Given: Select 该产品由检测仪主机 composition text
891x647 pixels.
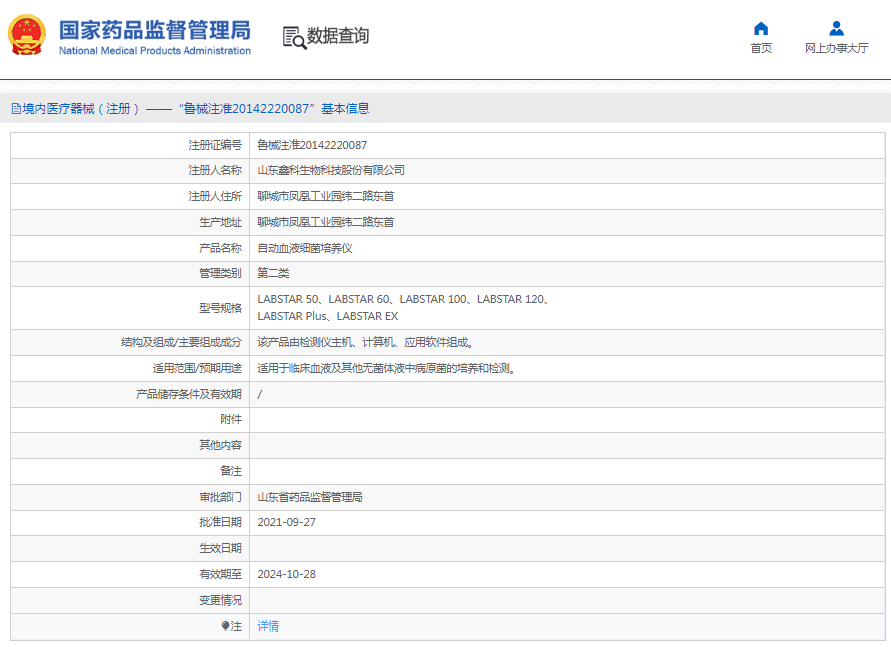Looking at the screenshot, I should (365, 342).
